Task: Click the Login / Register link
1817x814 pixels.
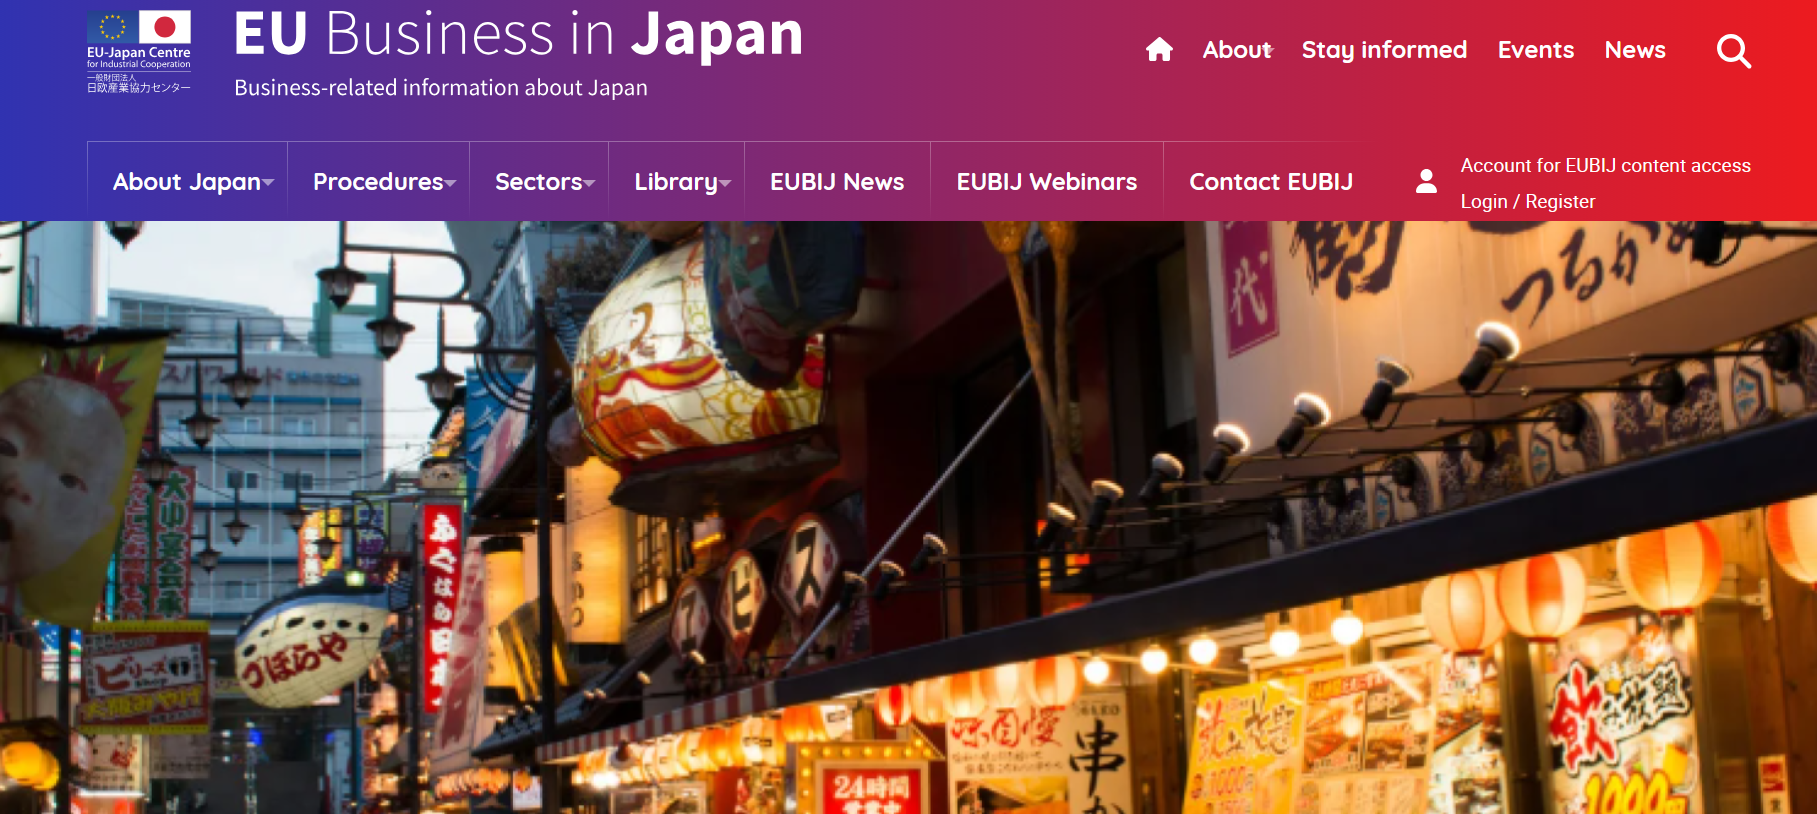Action: (1527, 202)
